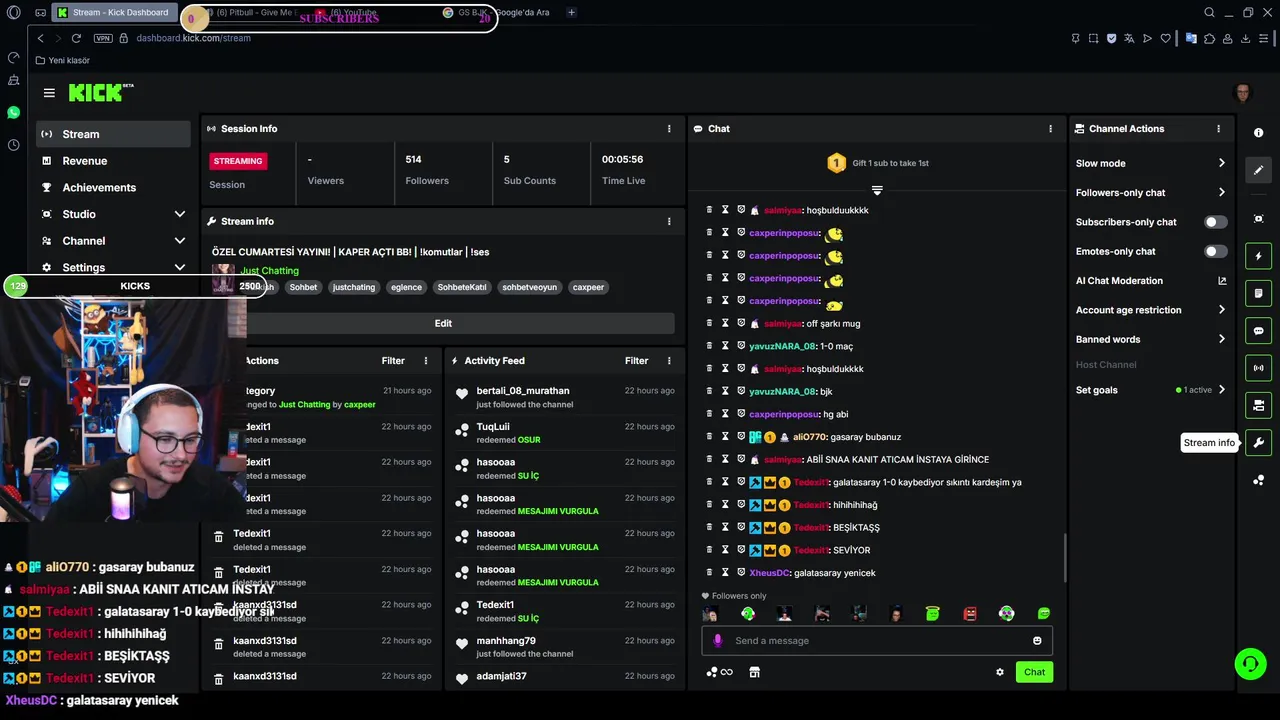Click username Tedexit1 on 'SEVİYOR' message
This screenshot has width=1280, height=720.
click(811, 550)
